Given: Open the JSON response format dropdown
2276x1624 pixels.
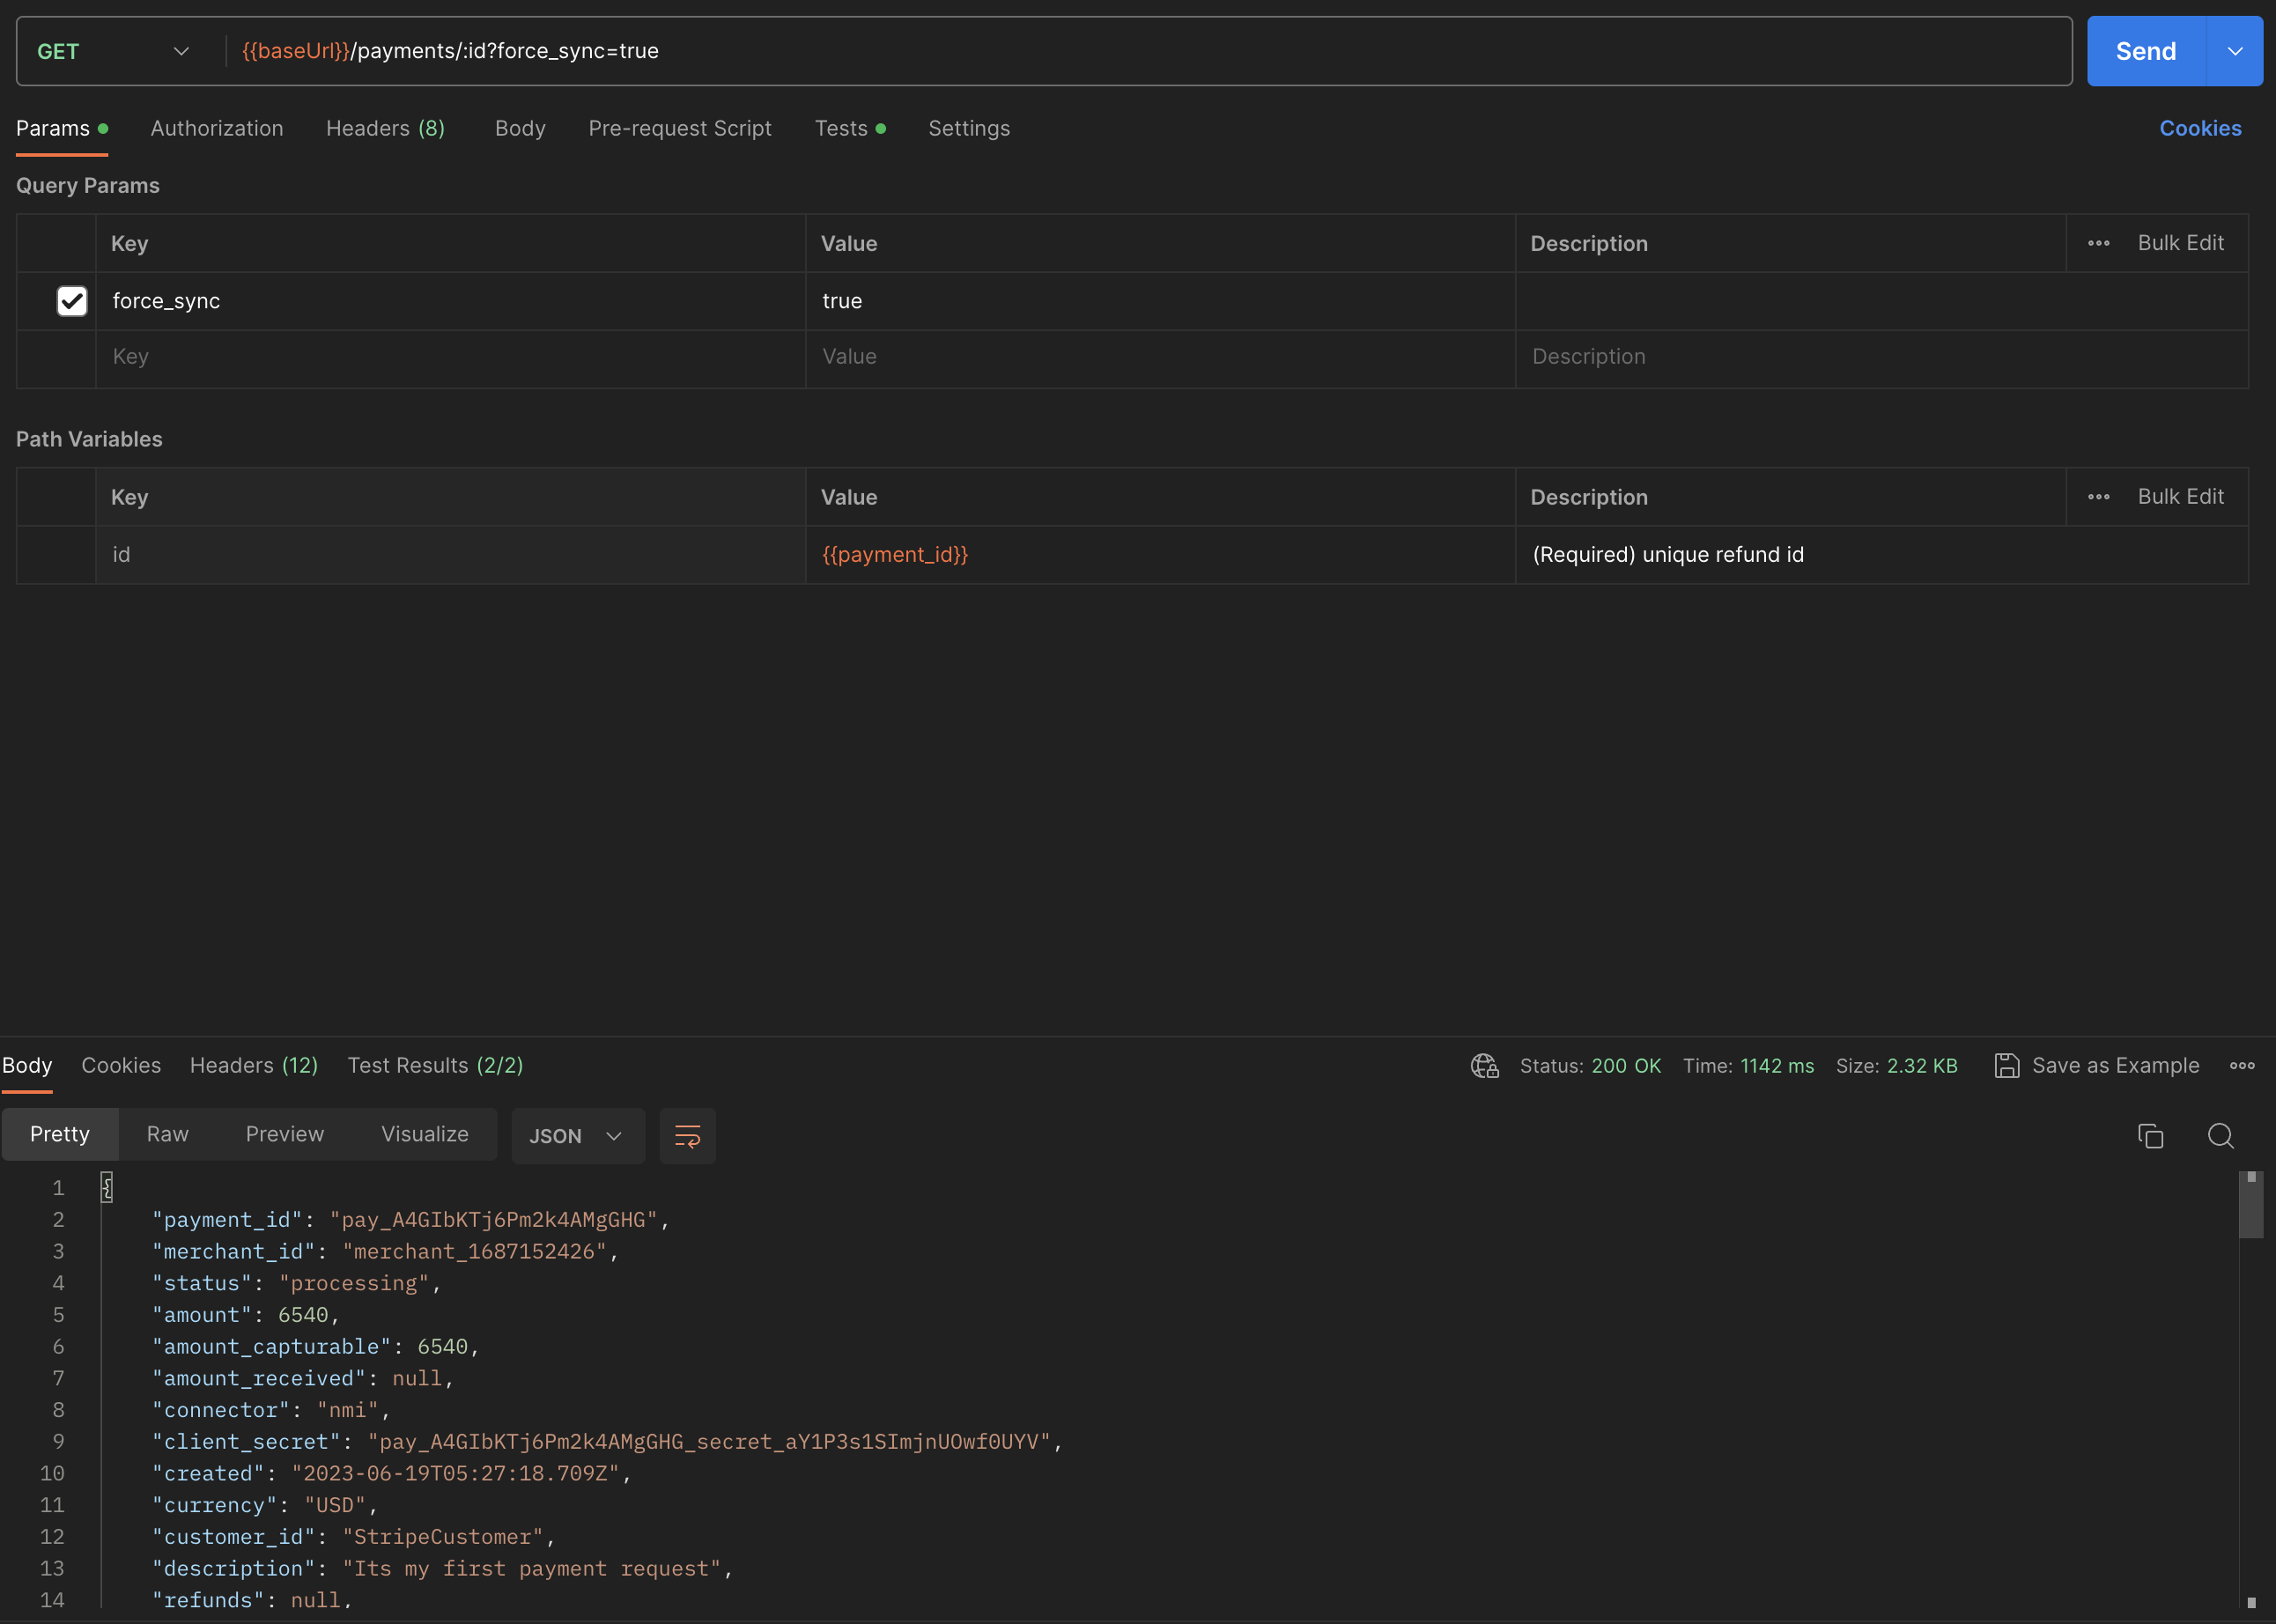Looking at the screenshot, I should click(x=578, y=1136).
